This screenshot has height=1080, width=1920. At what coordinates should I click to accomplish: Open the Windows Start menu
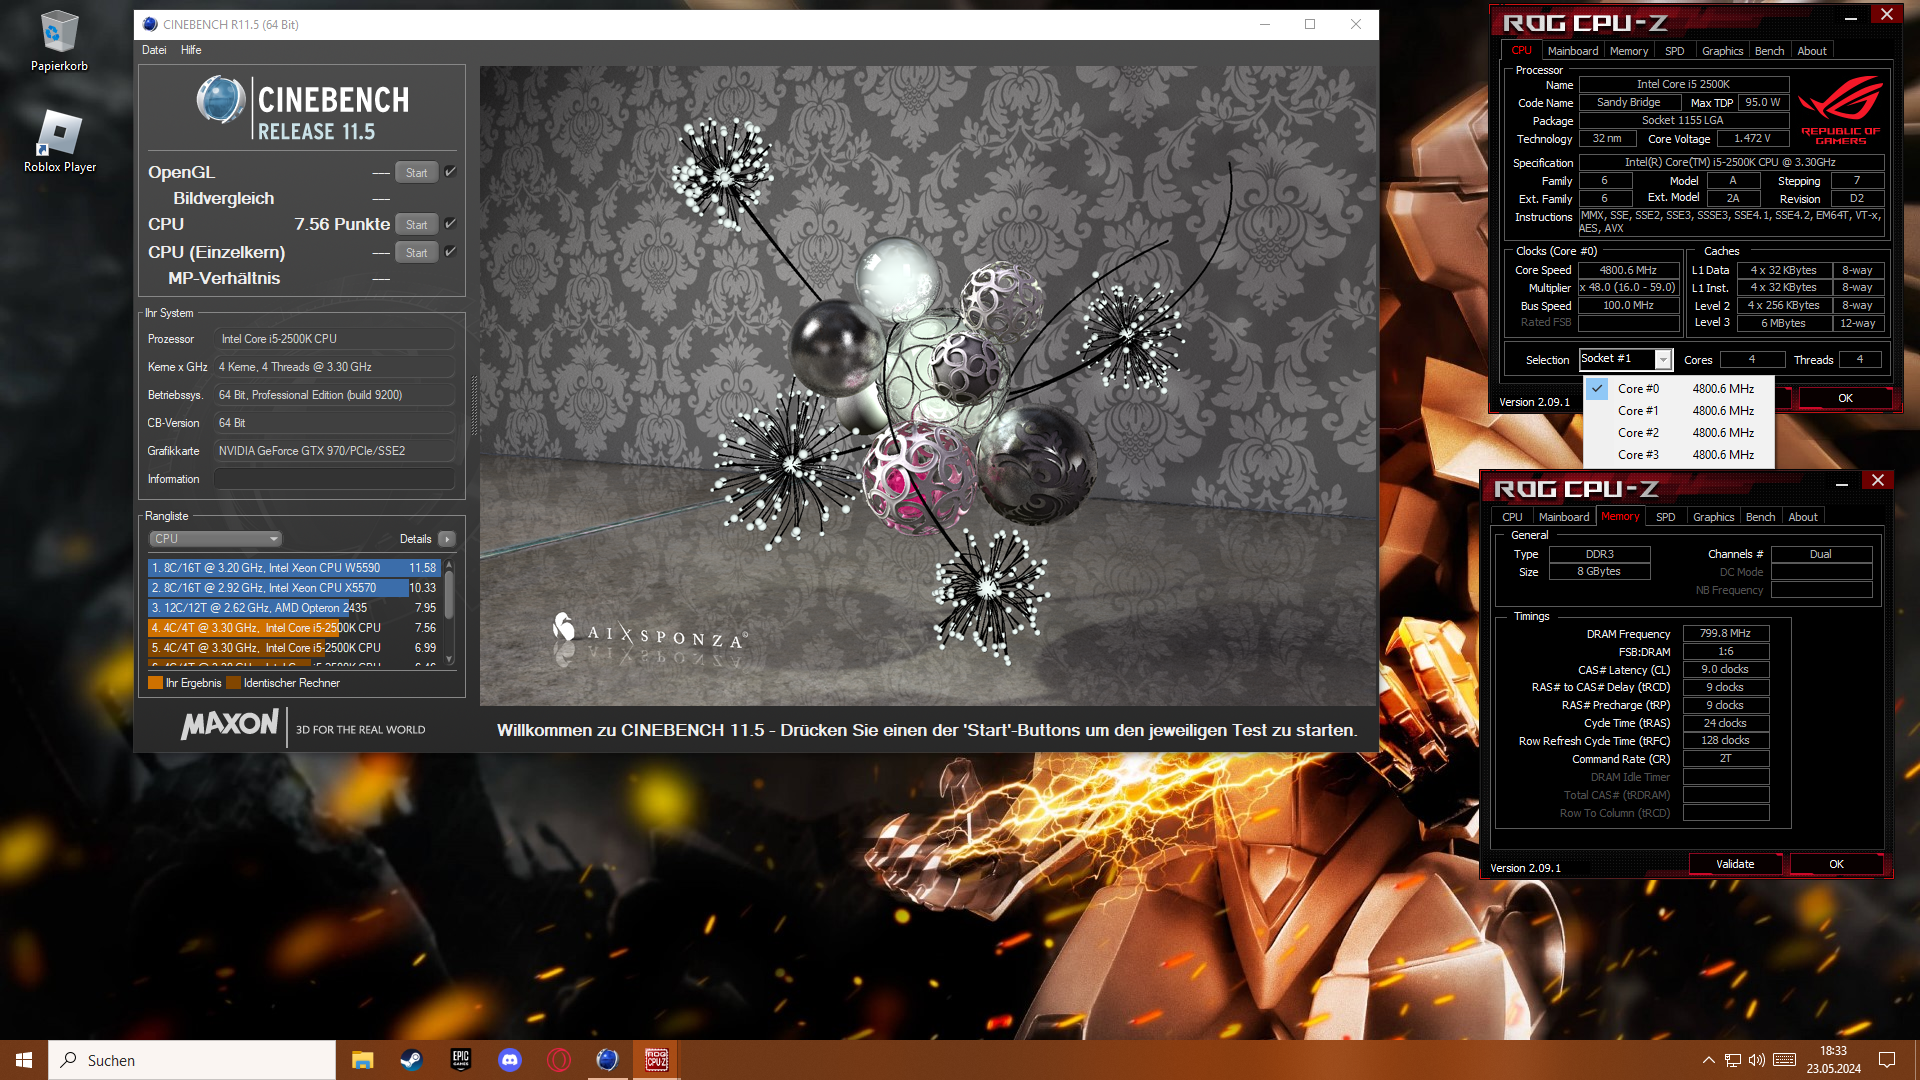pyautogui.click(x=24, y=1060)
